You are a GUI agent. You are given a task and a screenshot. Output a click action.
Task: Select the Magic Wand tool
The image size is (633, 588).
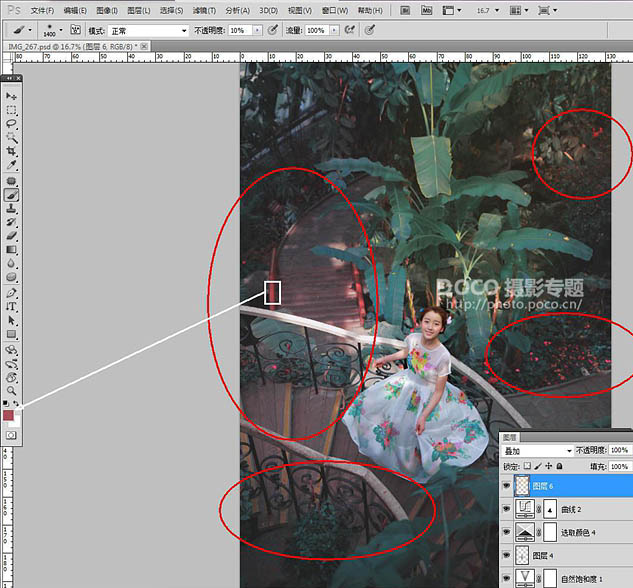pos(11,138)
